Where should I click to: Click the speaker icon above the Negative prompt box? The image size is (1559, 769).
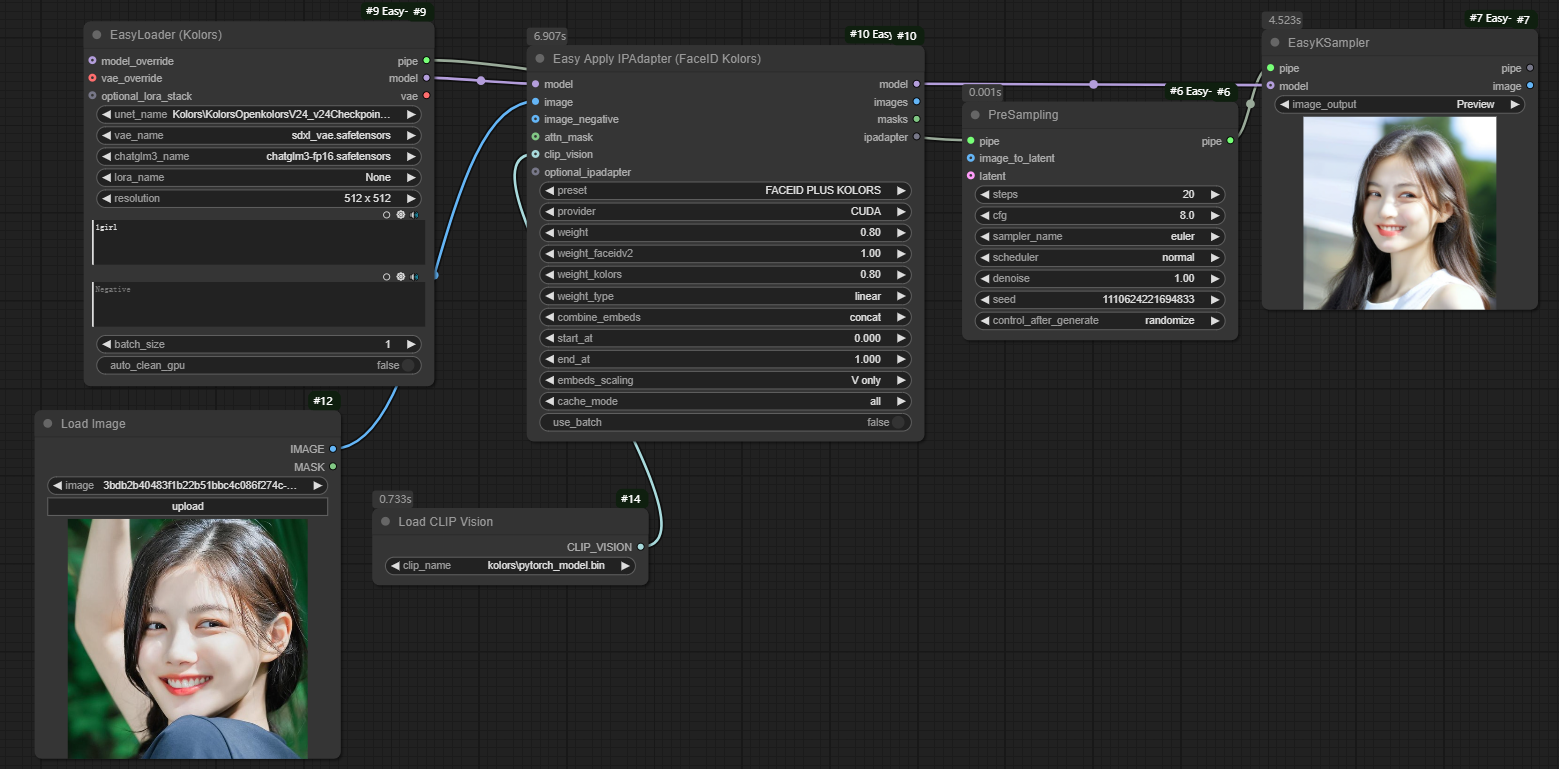(414, 276)
